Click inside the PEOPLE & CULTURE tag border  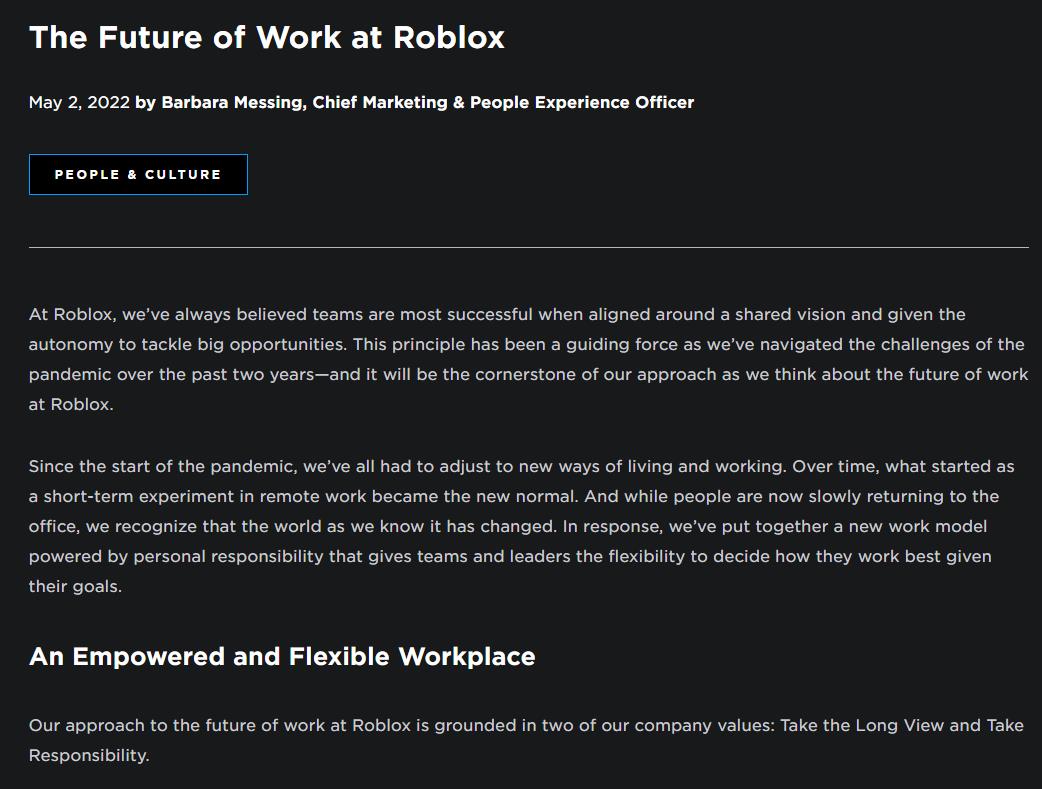tap(138, 174)
